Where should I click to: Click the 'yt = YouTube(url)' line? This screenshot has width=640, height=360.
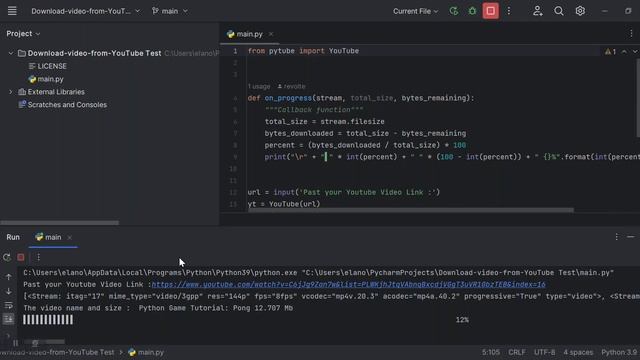[284, 204]
